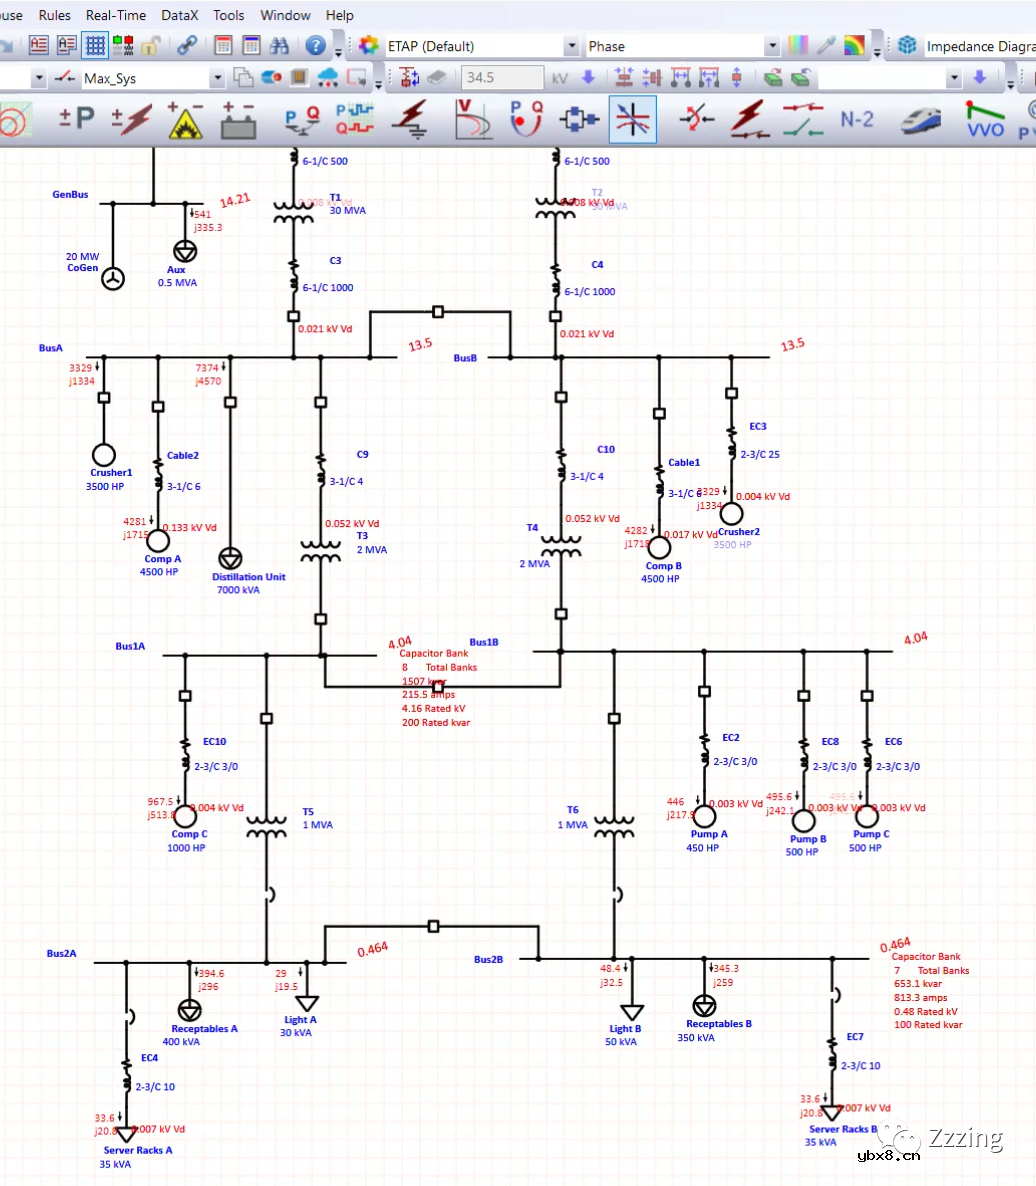
Task: Expand the ETAP (Default) theme dropdown
Action: coord(571,46)
